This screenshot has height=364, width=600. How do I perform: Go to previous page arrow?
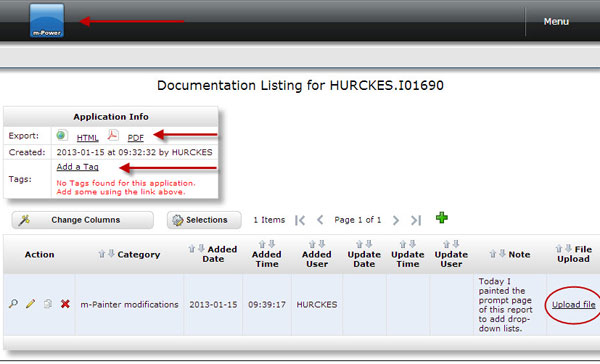320,220
